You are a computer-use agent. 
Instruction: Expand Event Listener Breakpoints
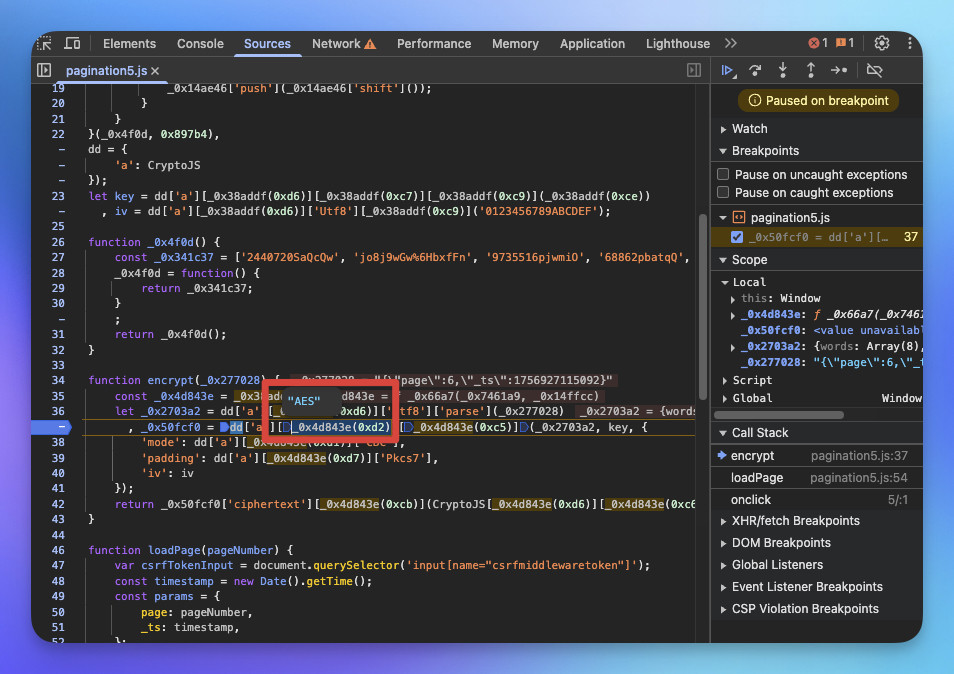coord(723,587)
